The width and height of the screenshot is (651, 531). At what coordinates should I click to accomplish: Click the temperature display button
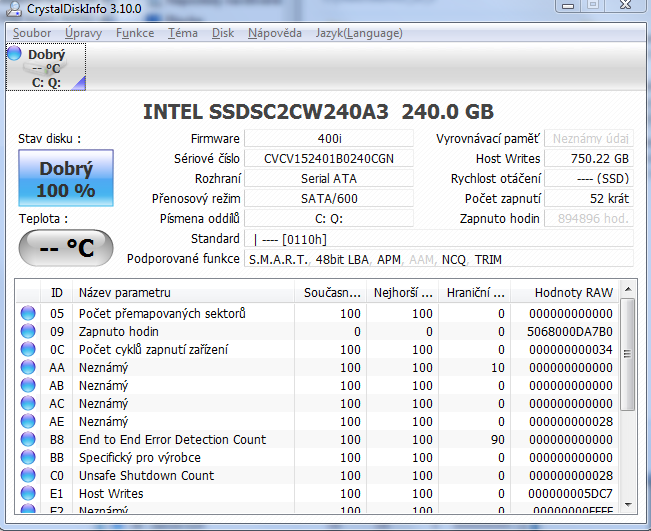[65, 247]
